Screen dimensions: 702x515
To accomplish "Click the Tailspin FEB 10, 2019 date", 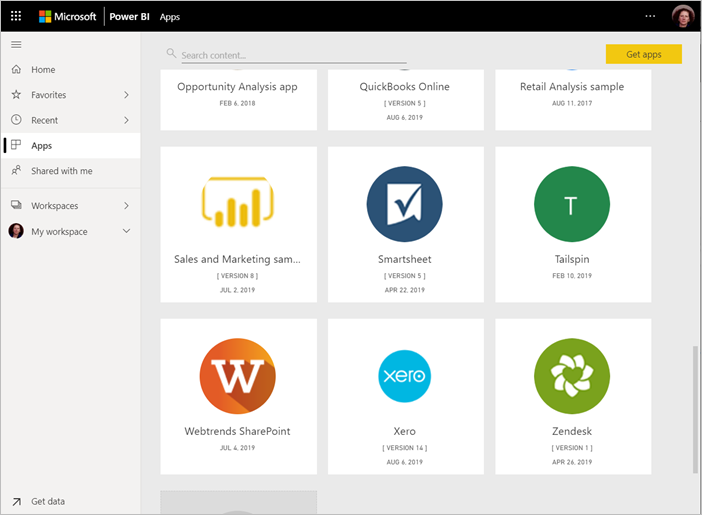I will pyautogui.click(x=572, y=276).
